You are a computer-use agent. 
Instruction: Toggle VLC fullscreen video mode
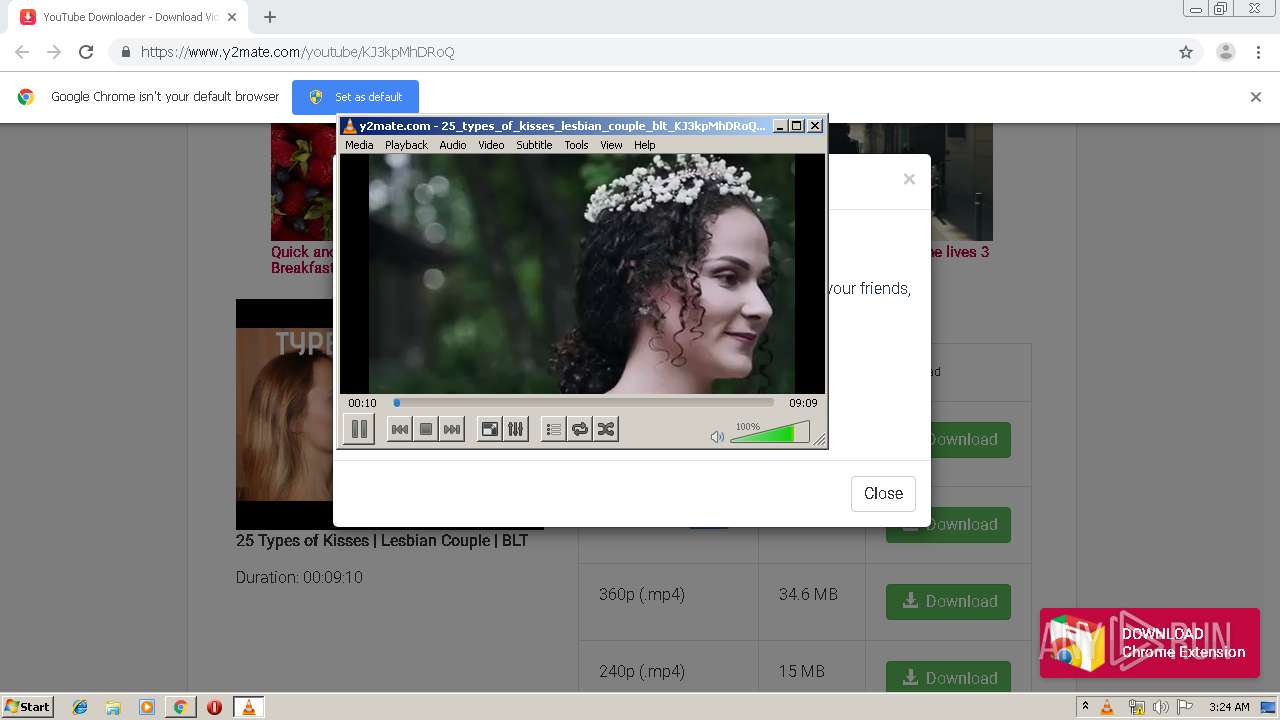tap(490, 429)
